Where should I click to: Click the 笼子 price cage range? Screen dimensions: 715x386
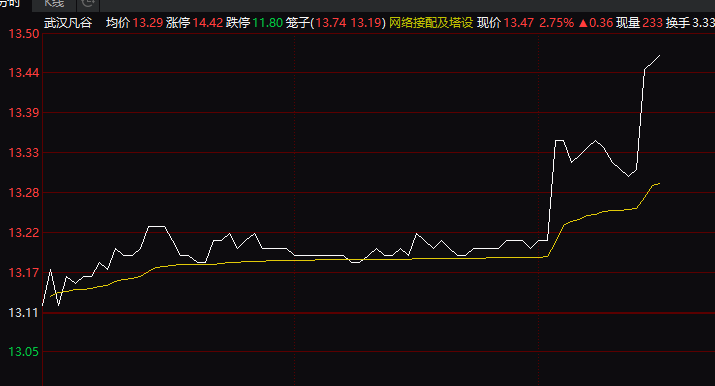pyautogui.click(x=336, y=23)
